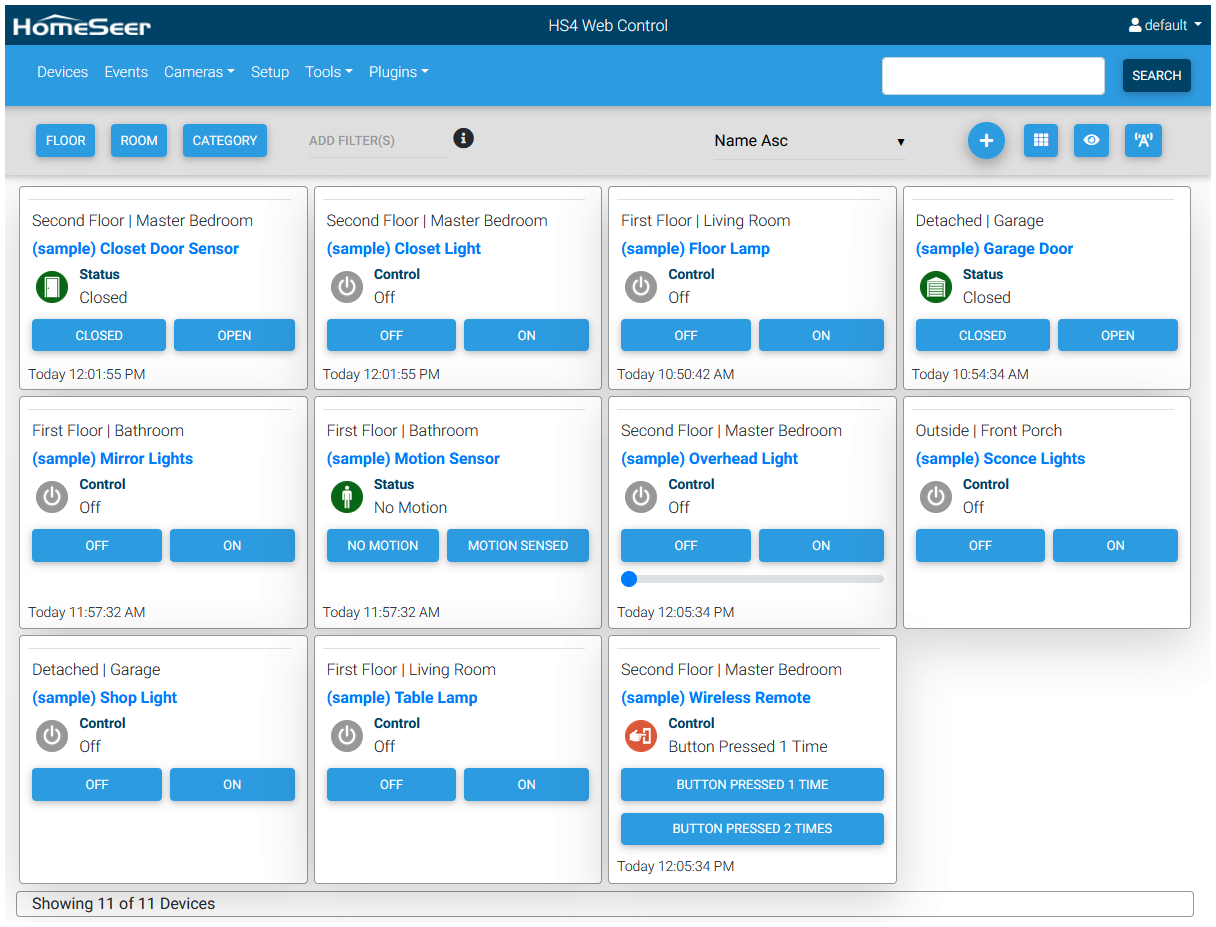Click the Garage Door status icon
This screenshot has height=927, width=1216.
[935, 287]
